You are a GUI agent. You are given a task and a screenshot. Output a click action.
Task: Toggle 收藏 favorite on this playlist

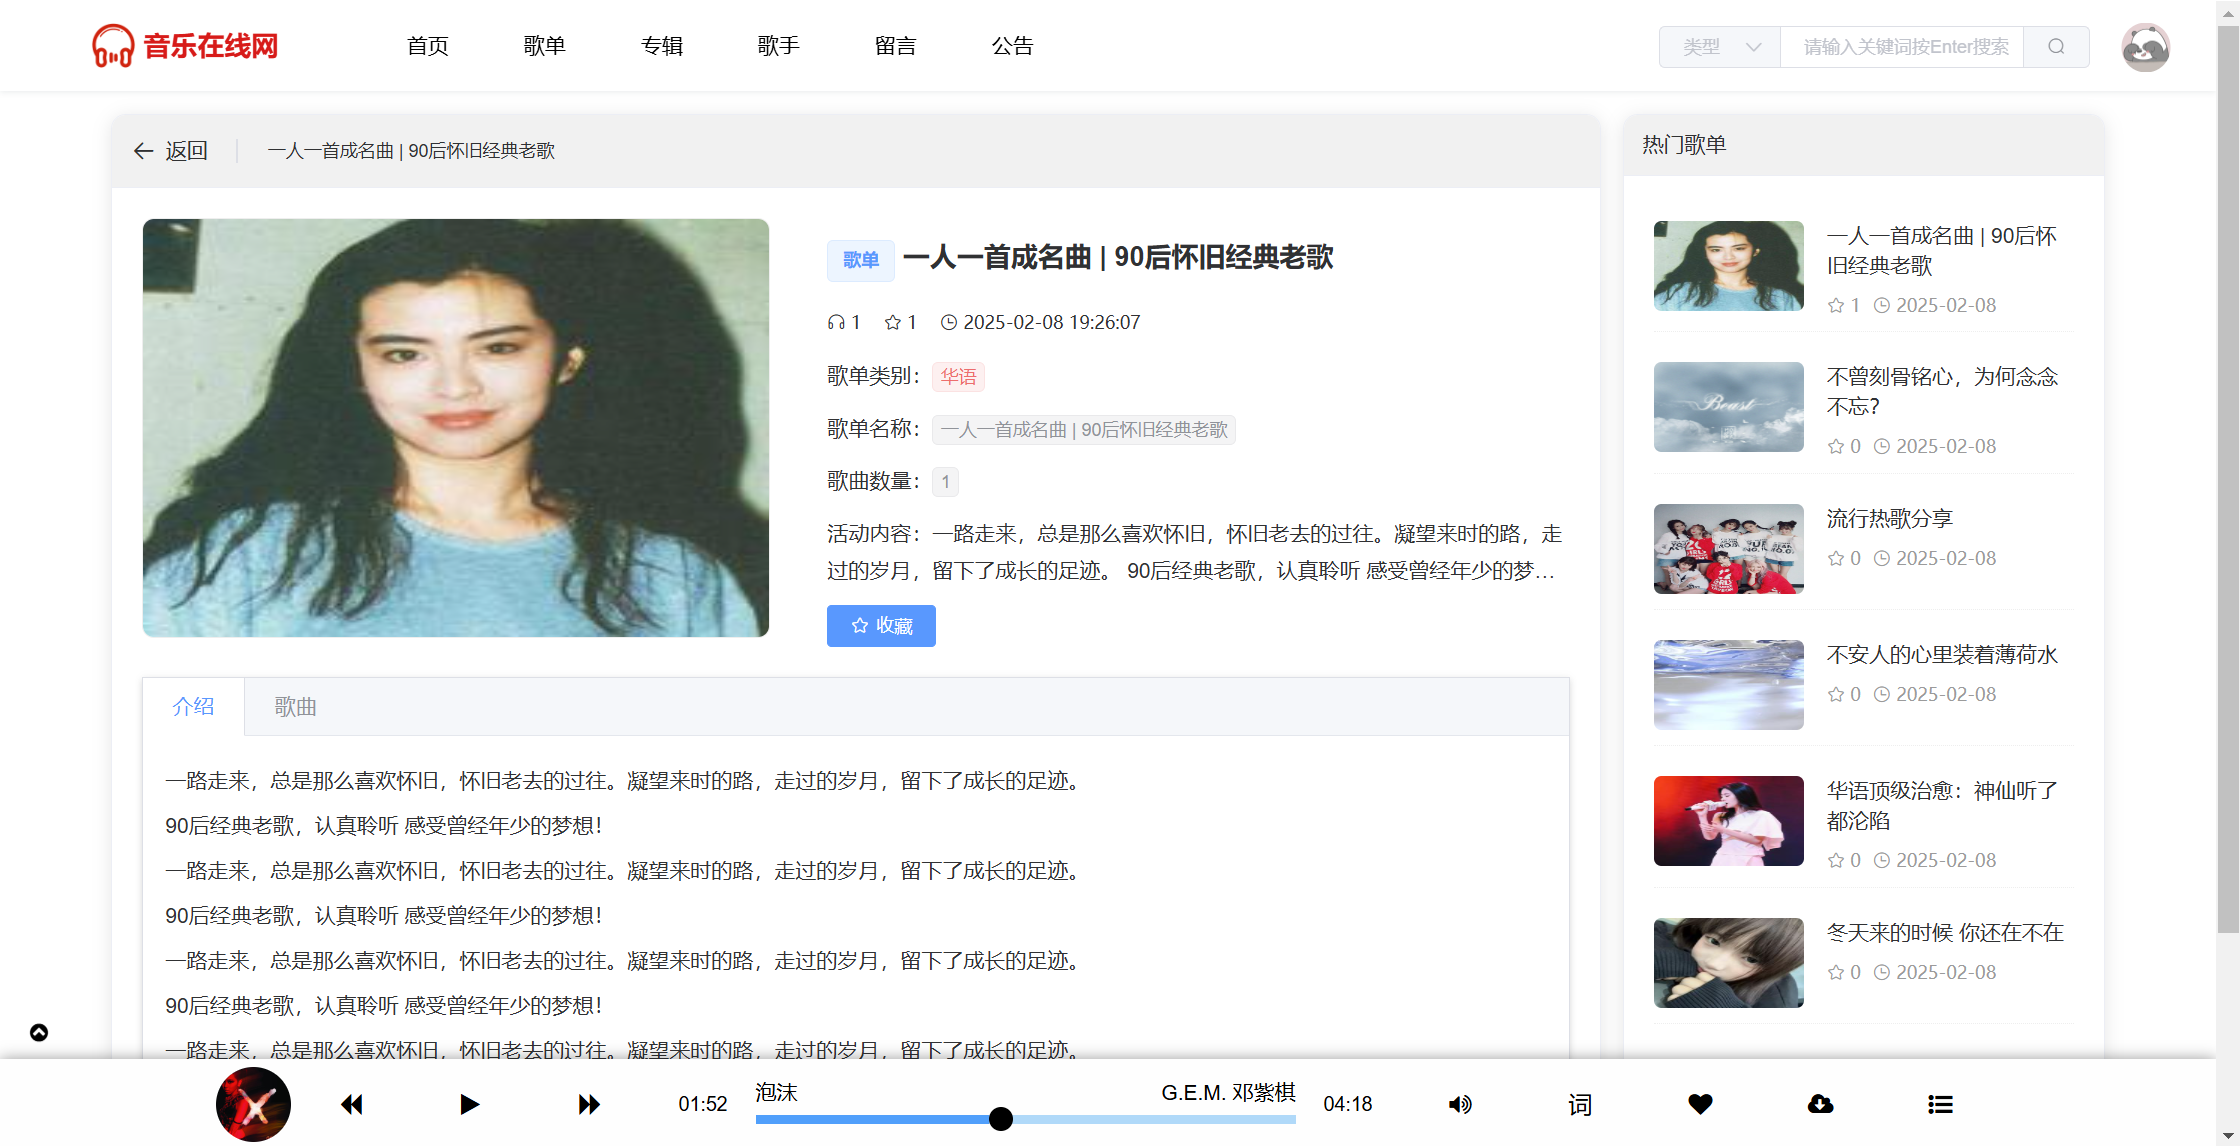[x=881, y=626]
